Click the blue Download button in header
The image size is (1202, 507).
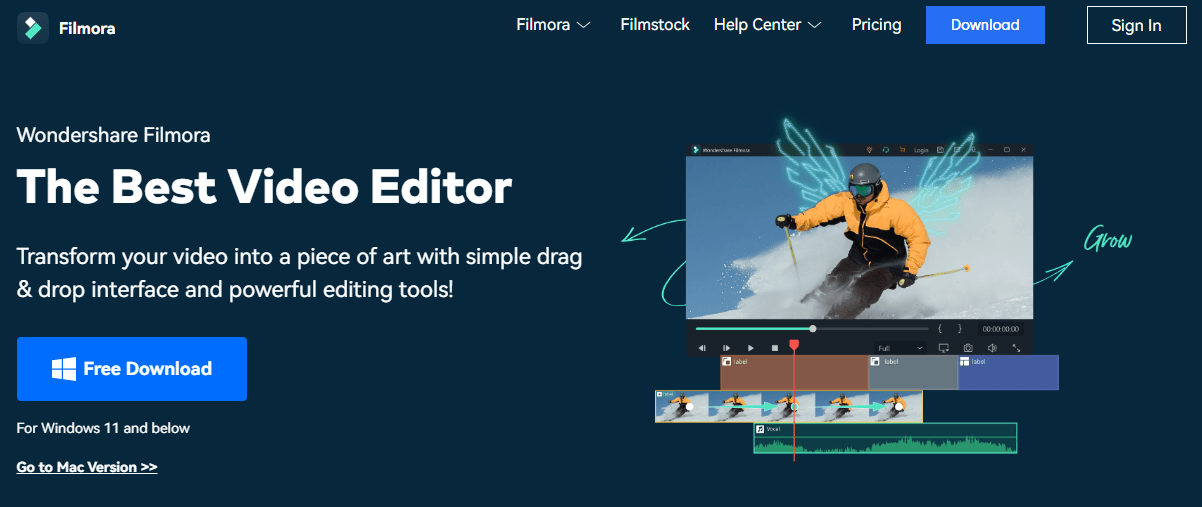[985, 25]
